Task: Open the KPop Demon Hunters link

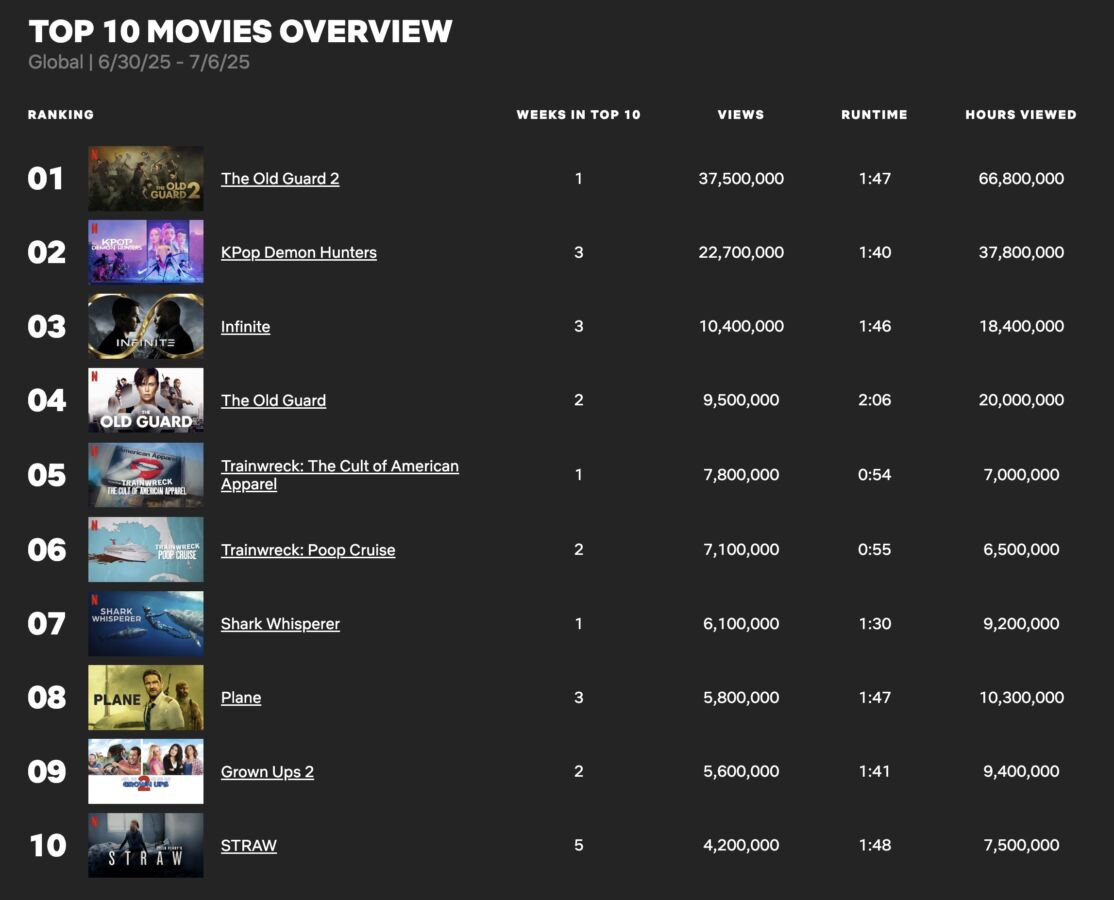Action: click(x=298, y=252)
